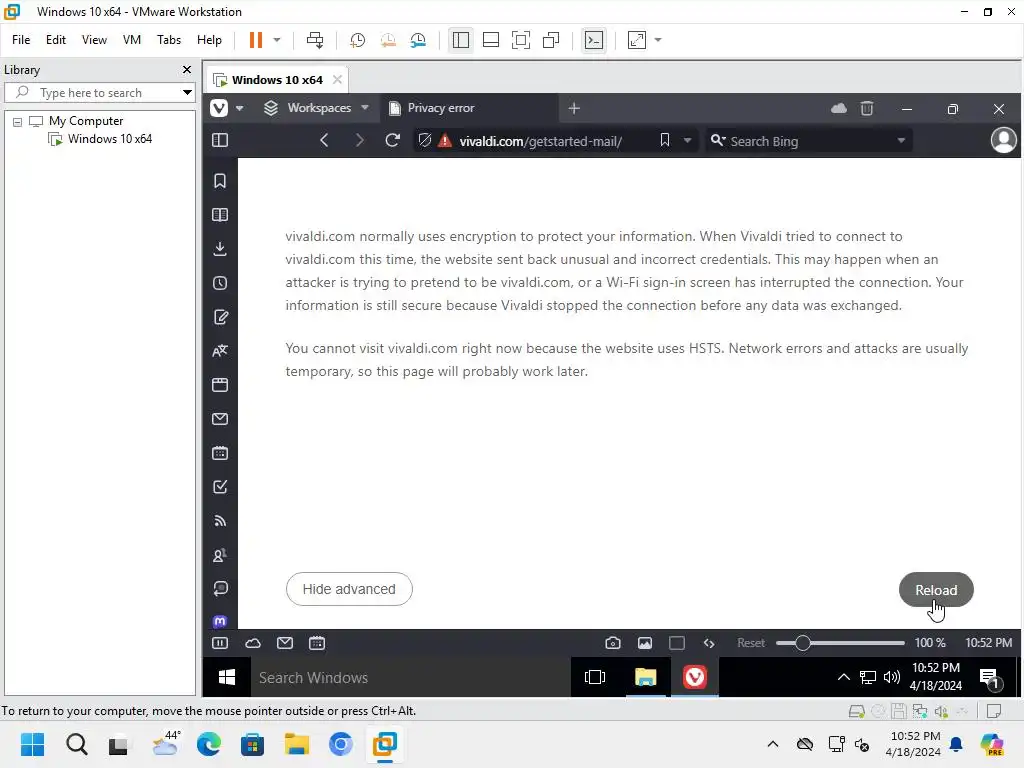
Task: Open Vivaldi sync cloud icon in tab bar
Action: (x=839, y=108)
